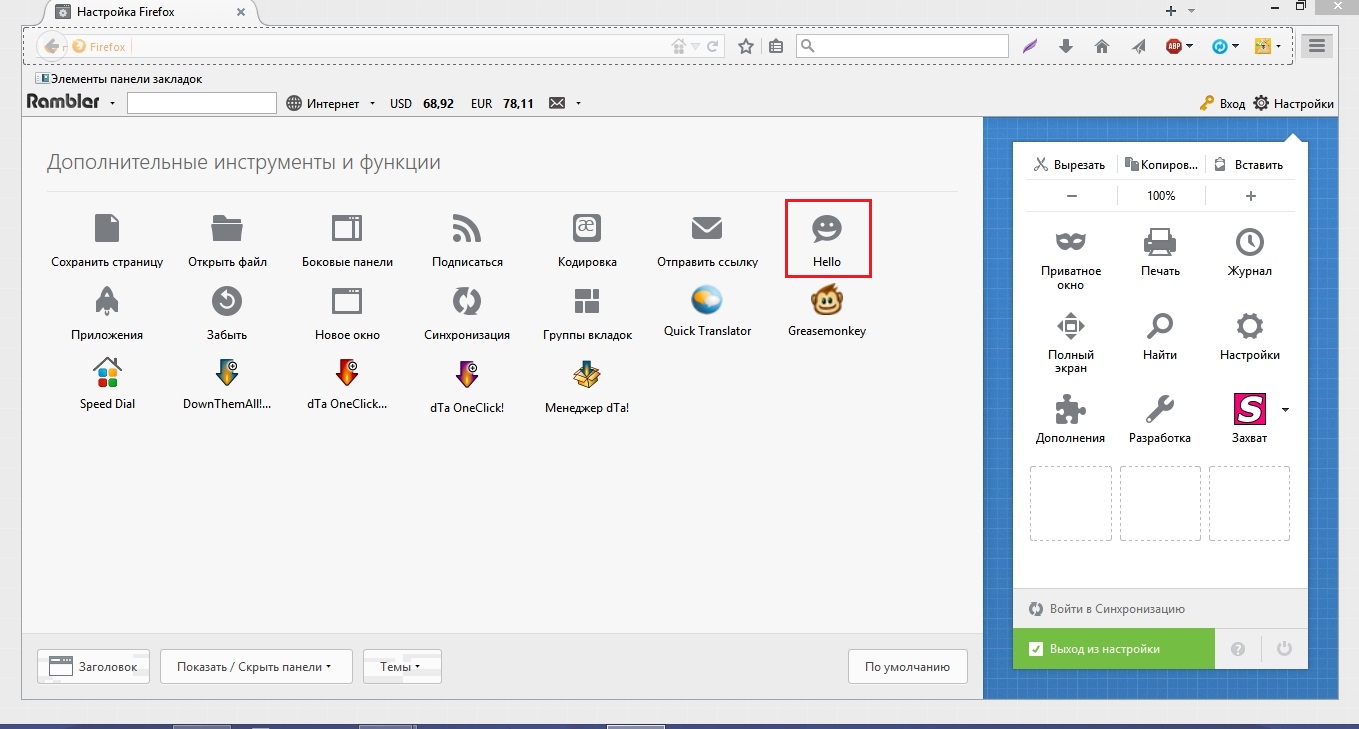Open the Журнал clock icon
This screenshot has height=729, width=1359.
coord(1250,241)
